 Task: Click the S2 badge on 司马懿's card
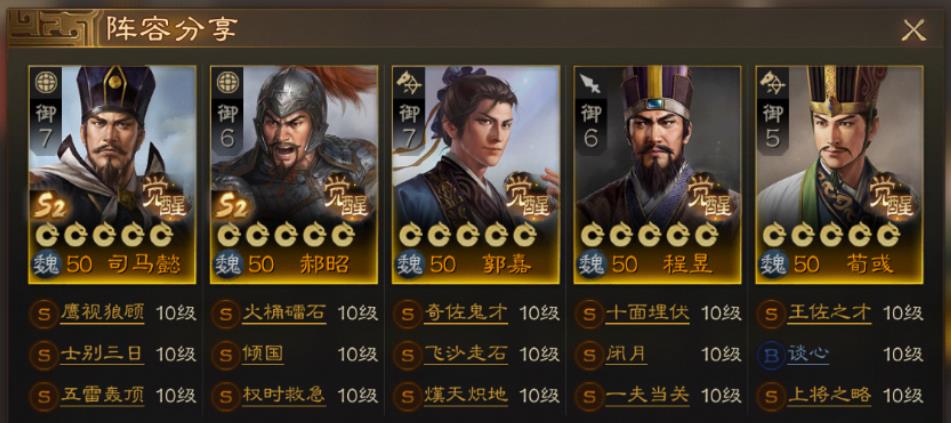click(x=50, y=208)
